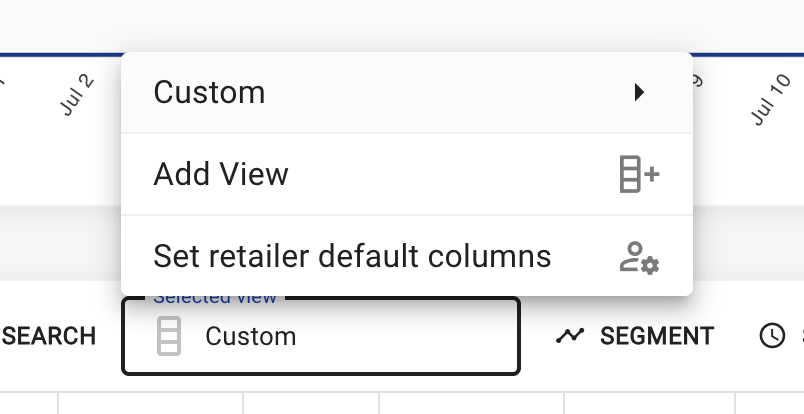The width and height of the screenshot is (804, 414).
Task: Click the Add View column-plus icon
Action: (639, 174)
